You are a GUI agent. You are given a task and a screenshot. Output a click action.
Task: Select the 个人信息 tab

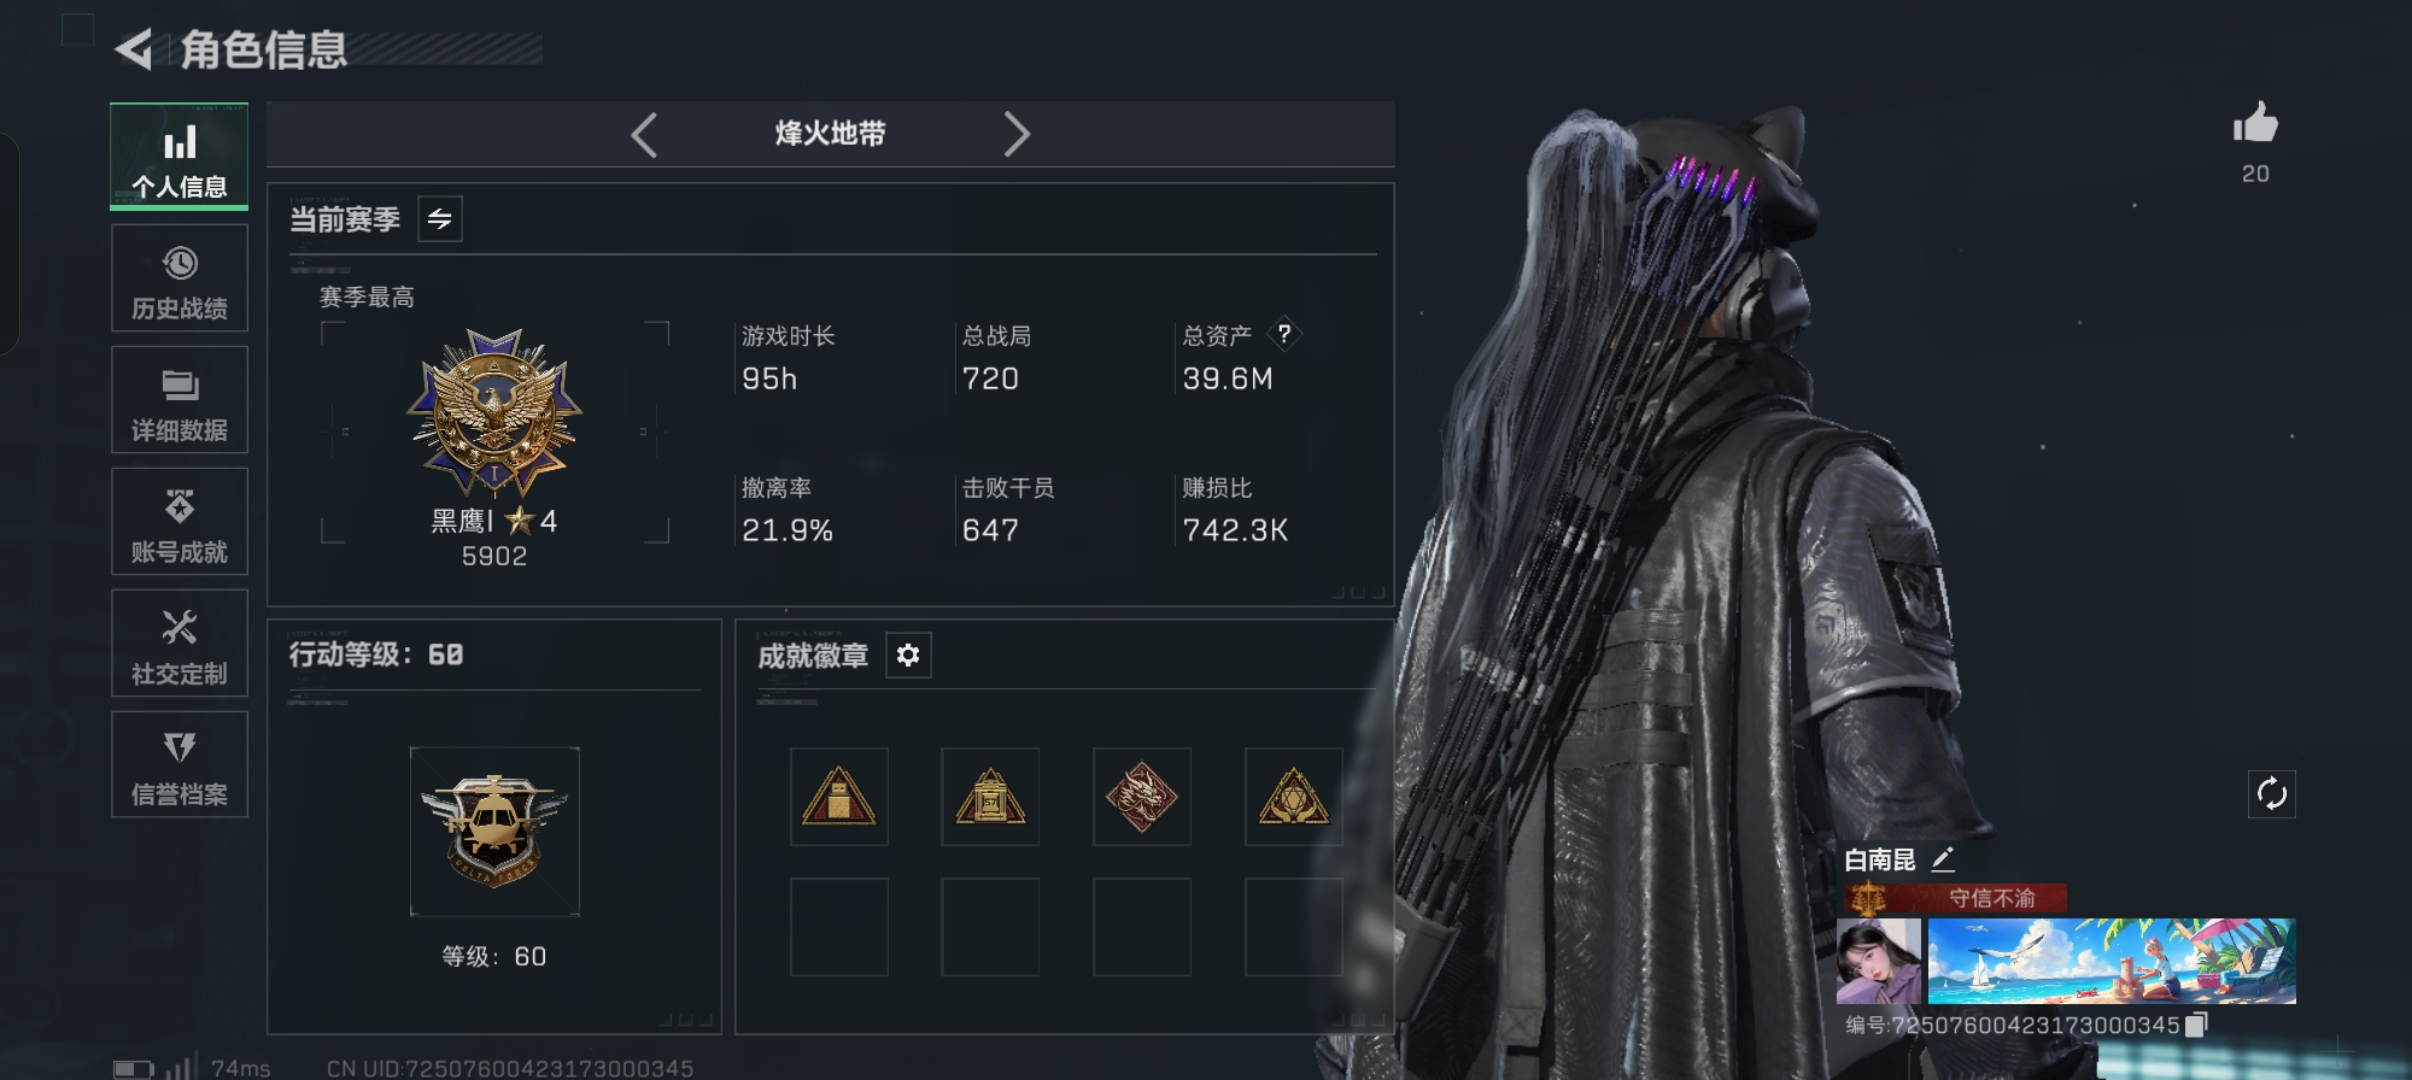pyautogui.click(x=180, y=156)
